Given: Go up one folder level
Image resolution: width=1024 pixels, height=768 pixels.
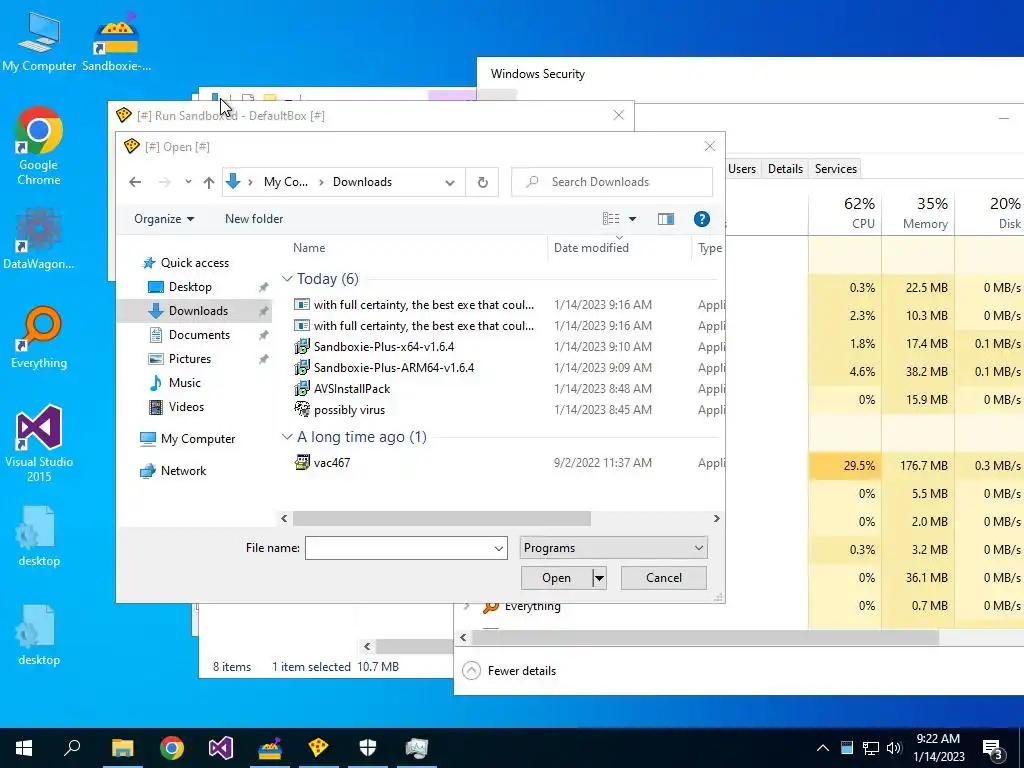Looking at the screenshot, I should pyautogui.click(x=208, y=182).
